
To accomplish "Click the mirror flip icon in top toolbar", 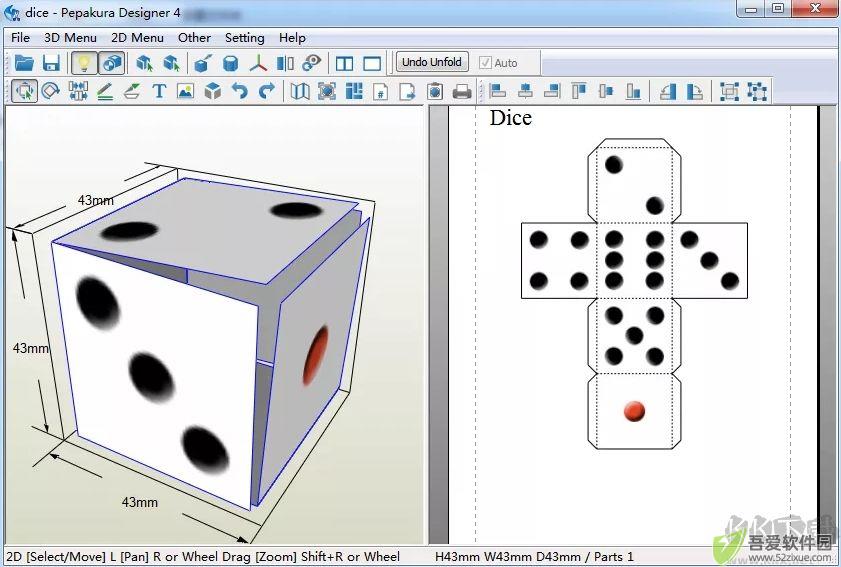I will 285,63.
